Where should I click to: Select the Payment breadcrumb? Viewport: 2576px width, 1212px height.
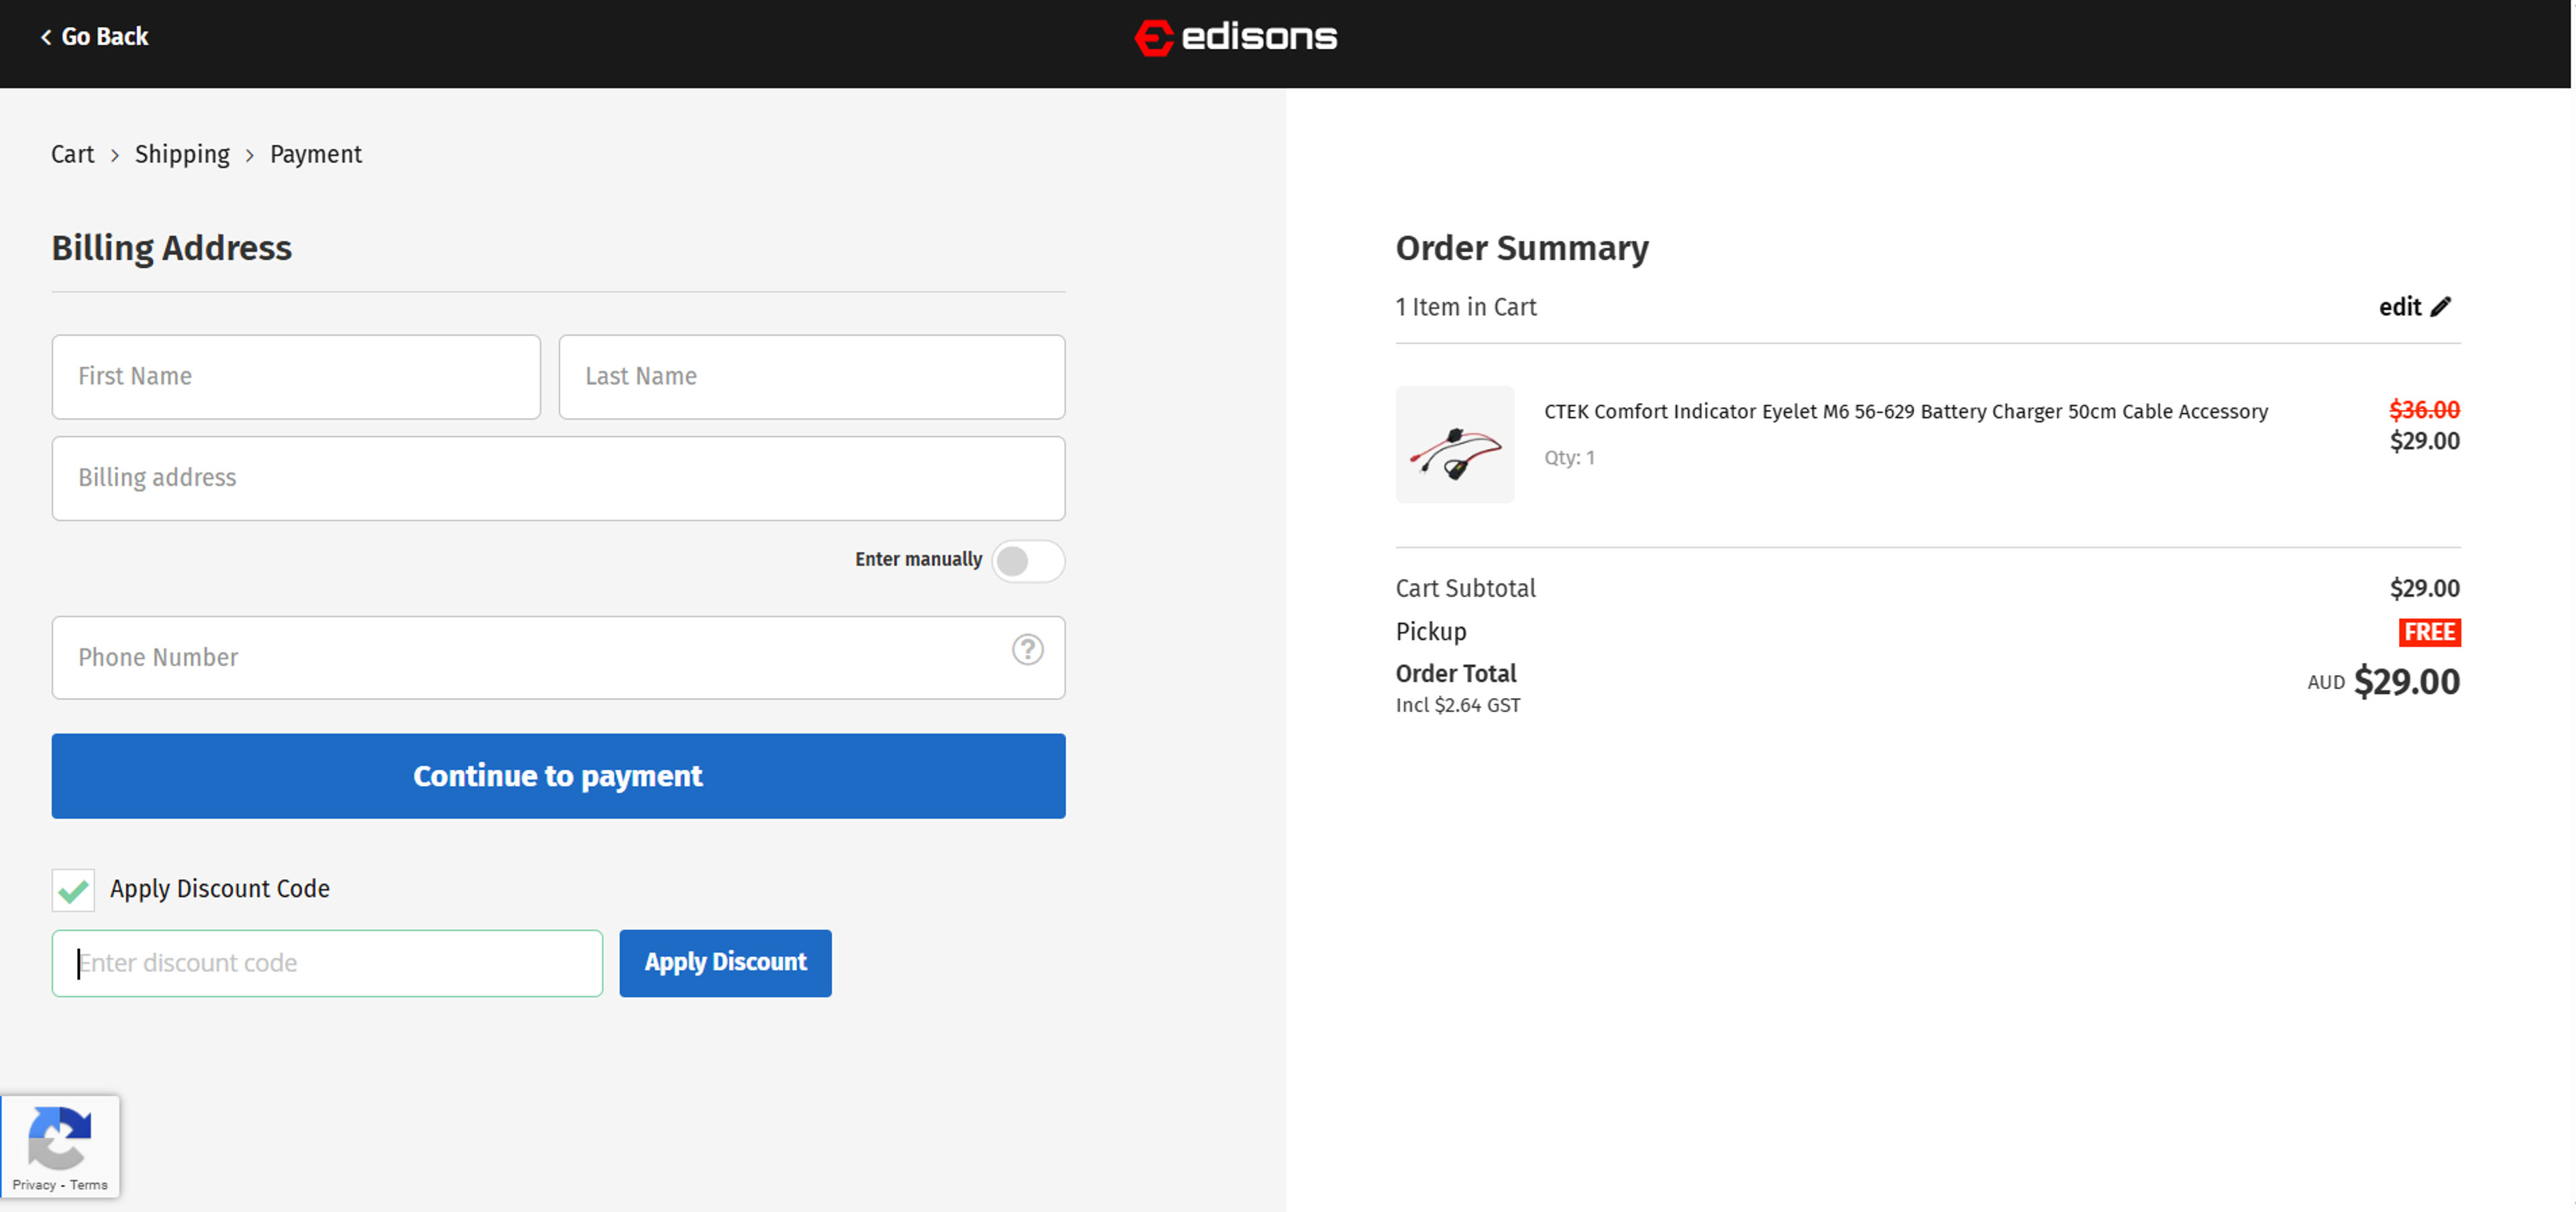316,154
